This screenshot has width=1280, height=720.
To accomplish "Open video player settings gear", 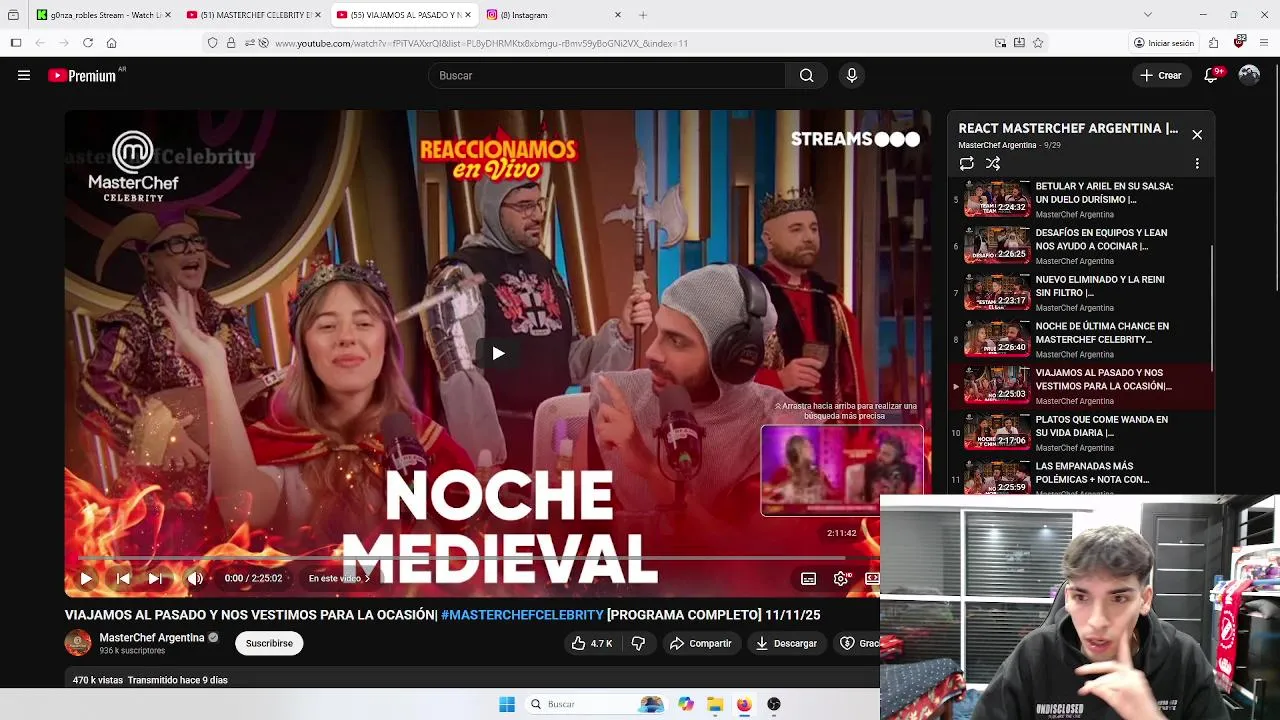I will [841, 578].
